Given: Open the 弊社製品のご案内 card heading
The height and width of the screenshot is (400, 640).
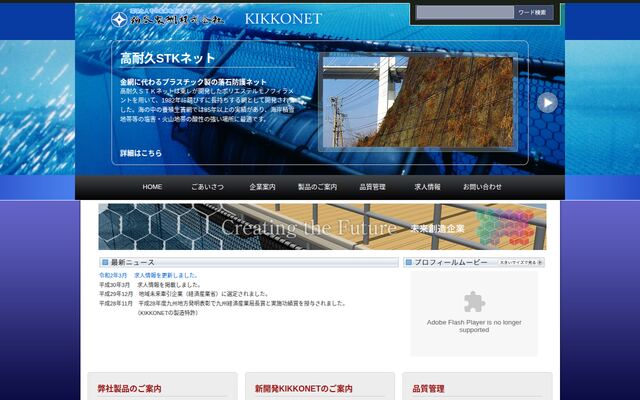Looking at the screenshot, I should click(129, 389).
